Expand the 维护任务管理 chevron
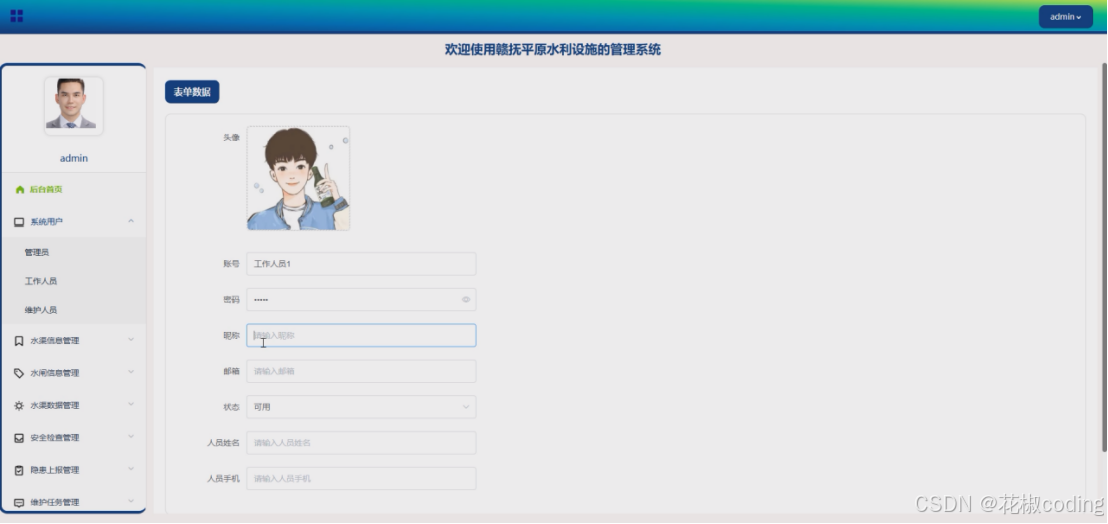Viewport: 1108px width, 524px height. click(x=131, y=501)
